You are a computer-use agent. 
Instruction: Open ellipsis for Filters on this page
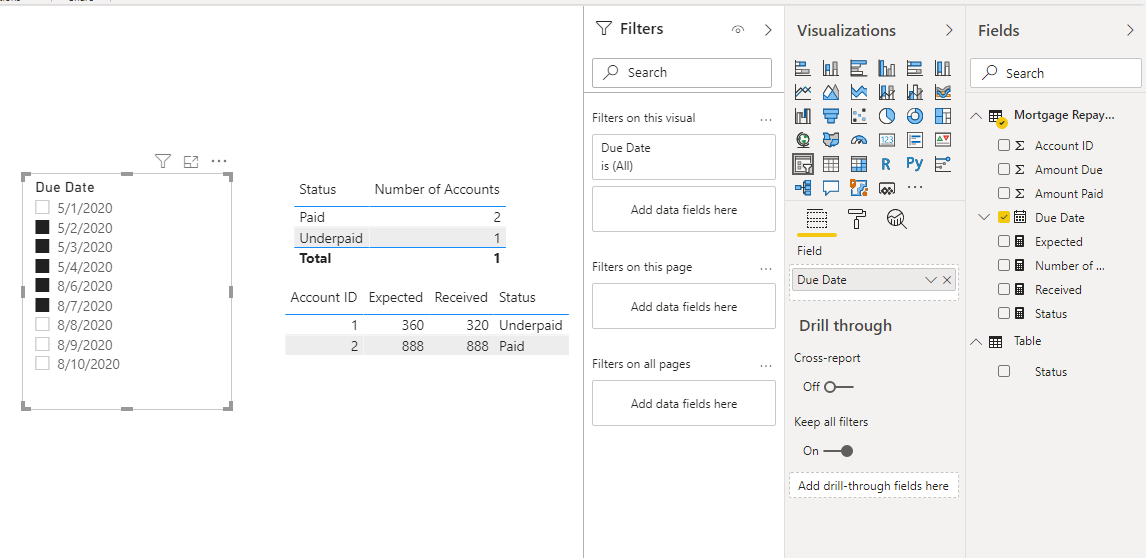tap(765, 268)
